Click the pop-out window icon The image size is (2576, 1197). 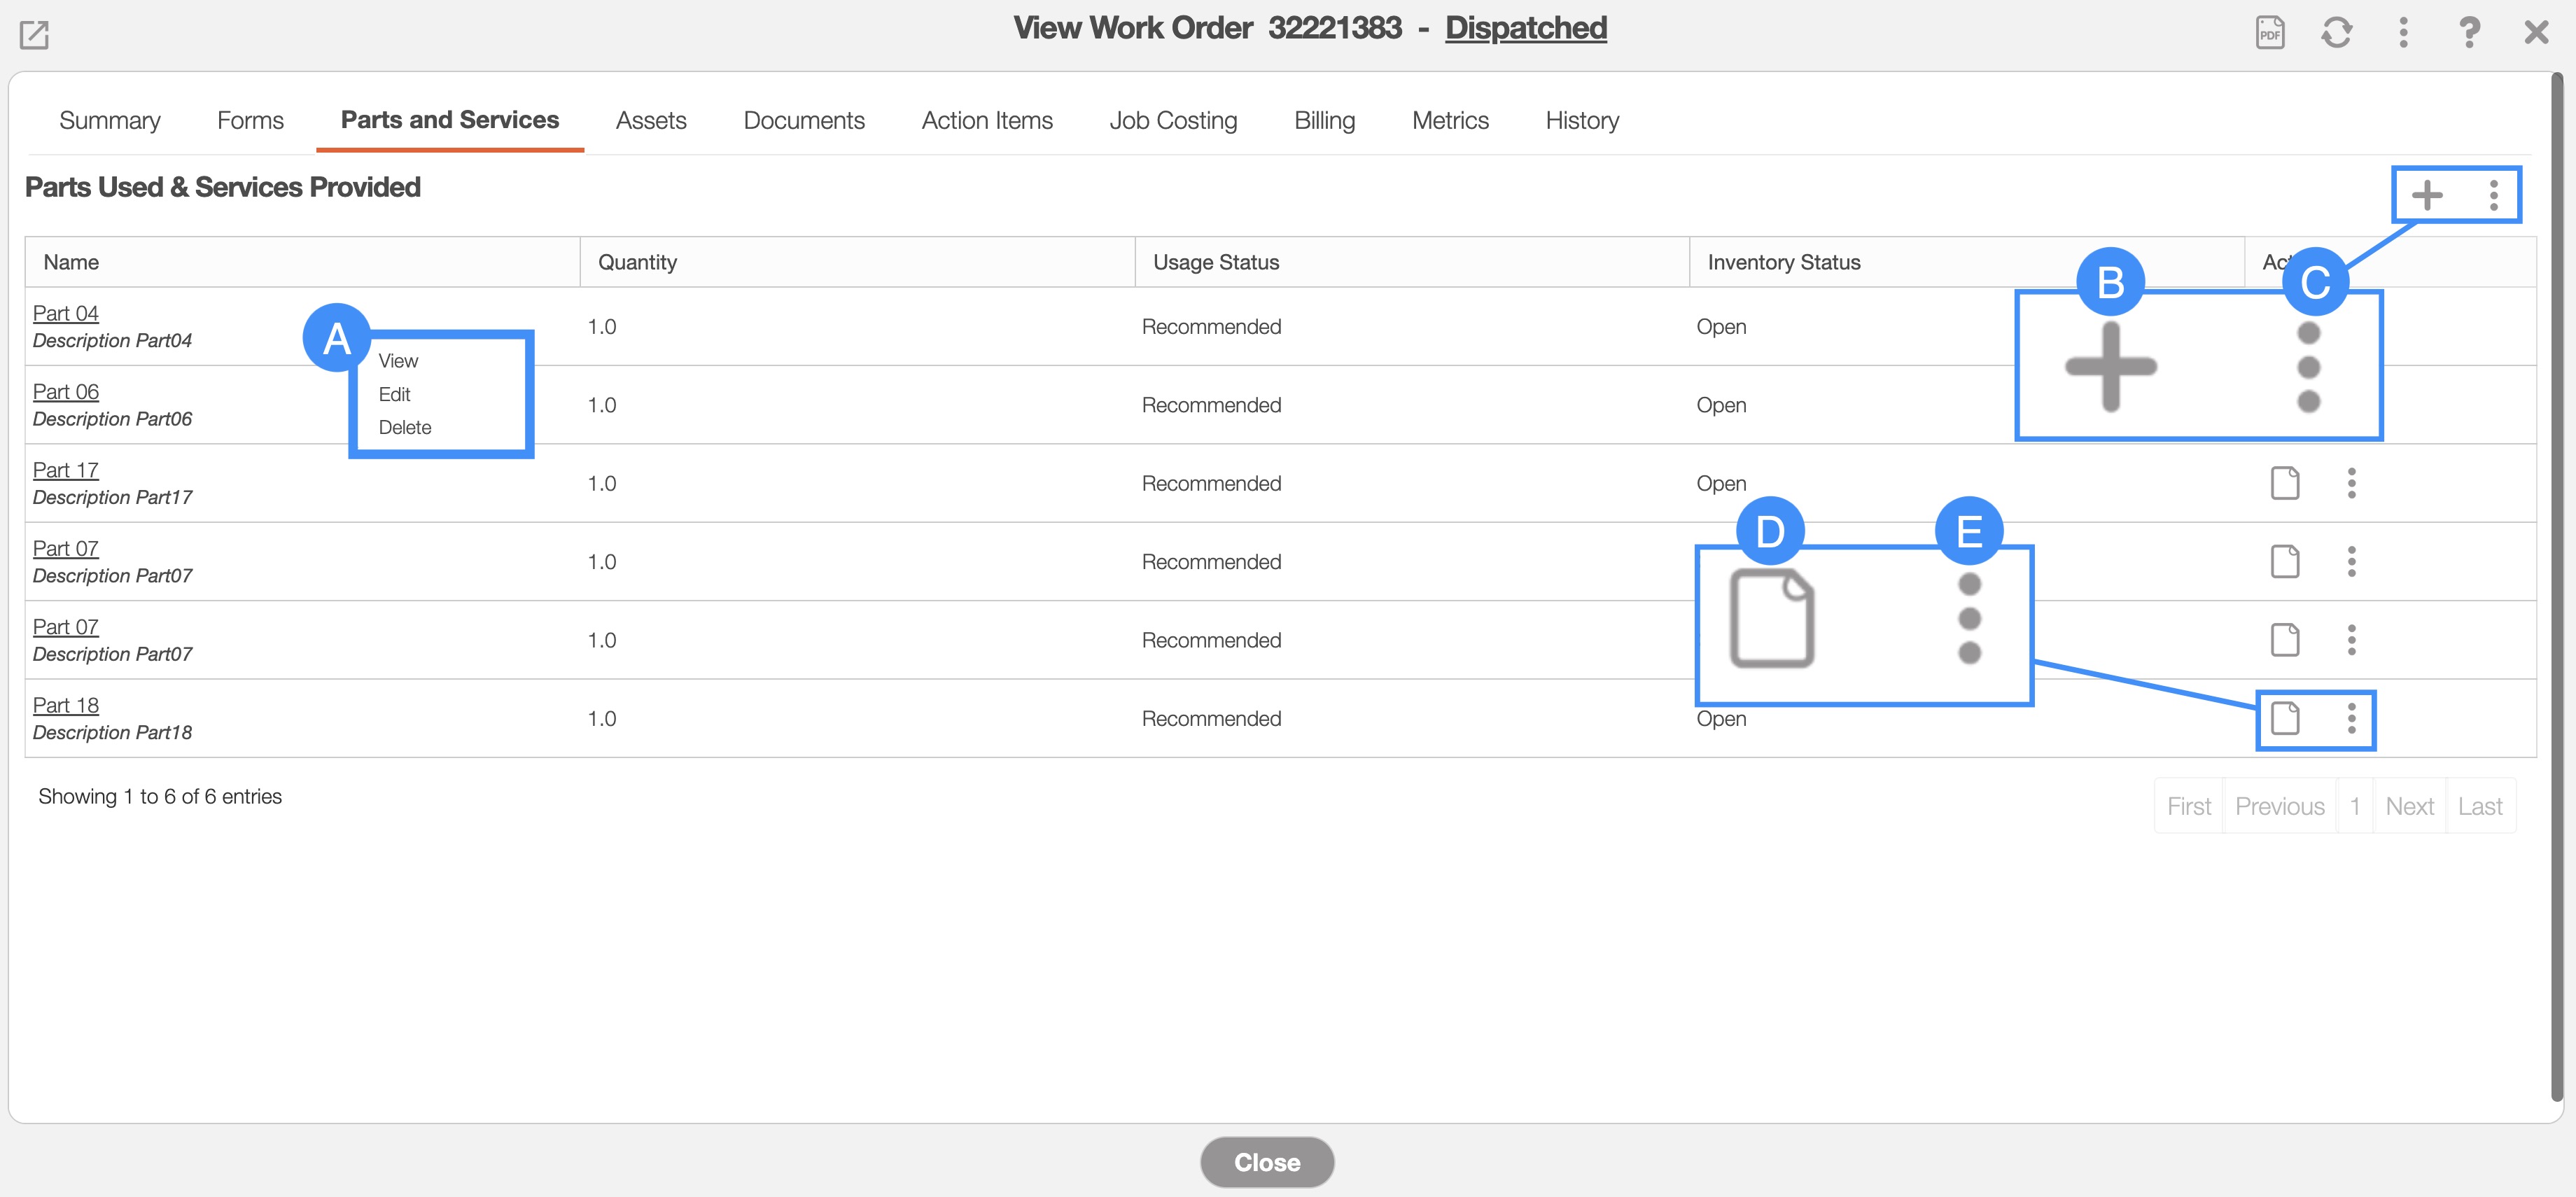(34, 35)
